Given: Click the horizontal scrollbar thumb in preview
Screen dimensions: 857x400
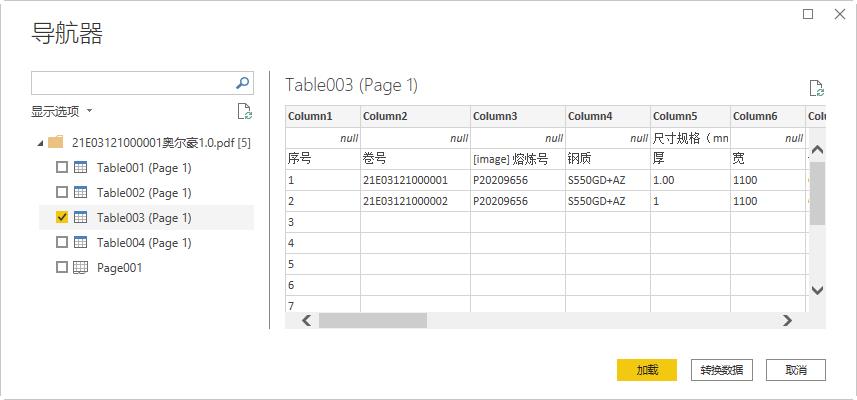Looking at the screenshot, I should tap(372, 321).
